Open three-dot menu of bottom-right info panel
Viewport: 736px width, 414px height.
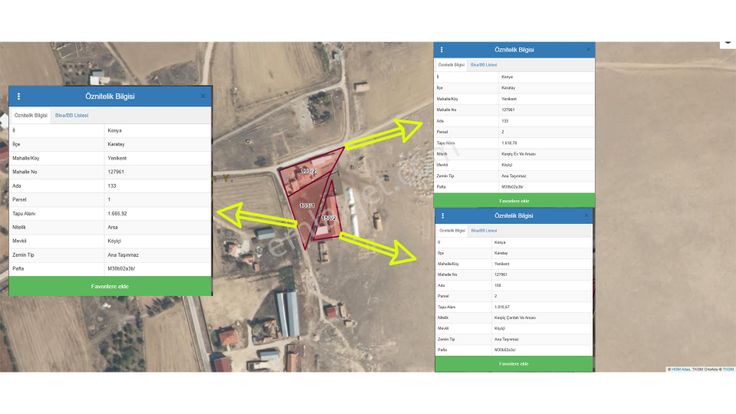point(441,216)
